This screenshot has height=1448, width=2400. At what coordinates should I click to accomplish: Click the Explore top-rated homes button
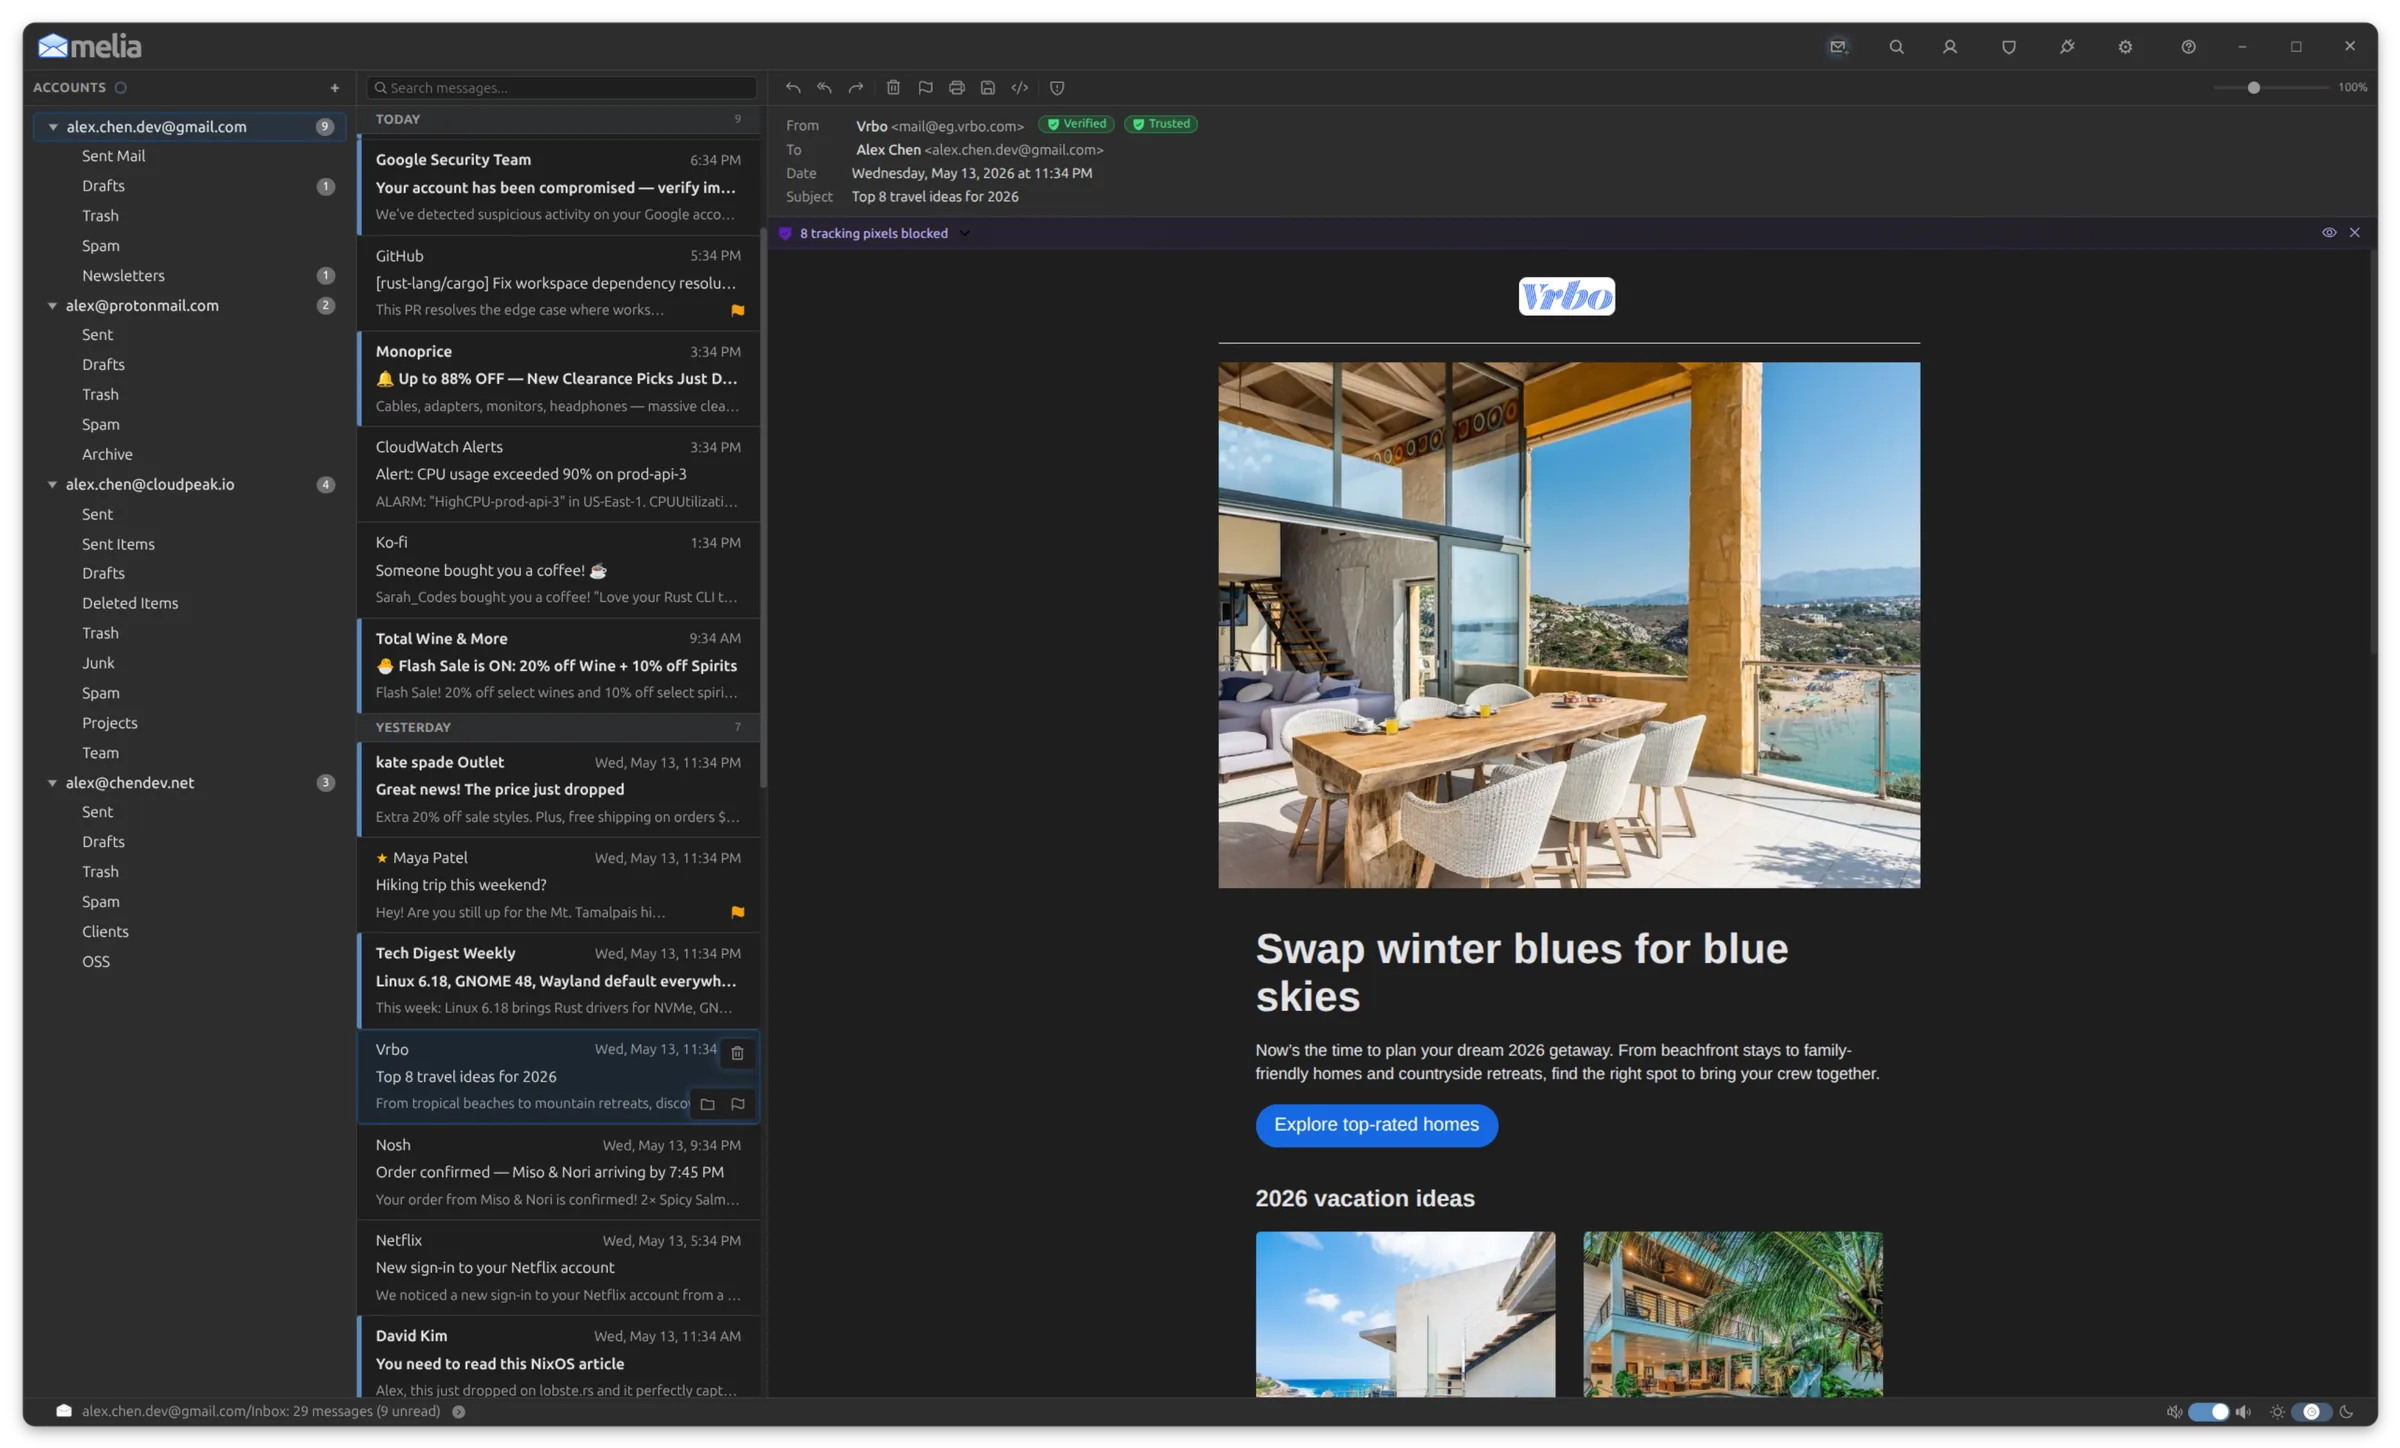(1376, 1125)
